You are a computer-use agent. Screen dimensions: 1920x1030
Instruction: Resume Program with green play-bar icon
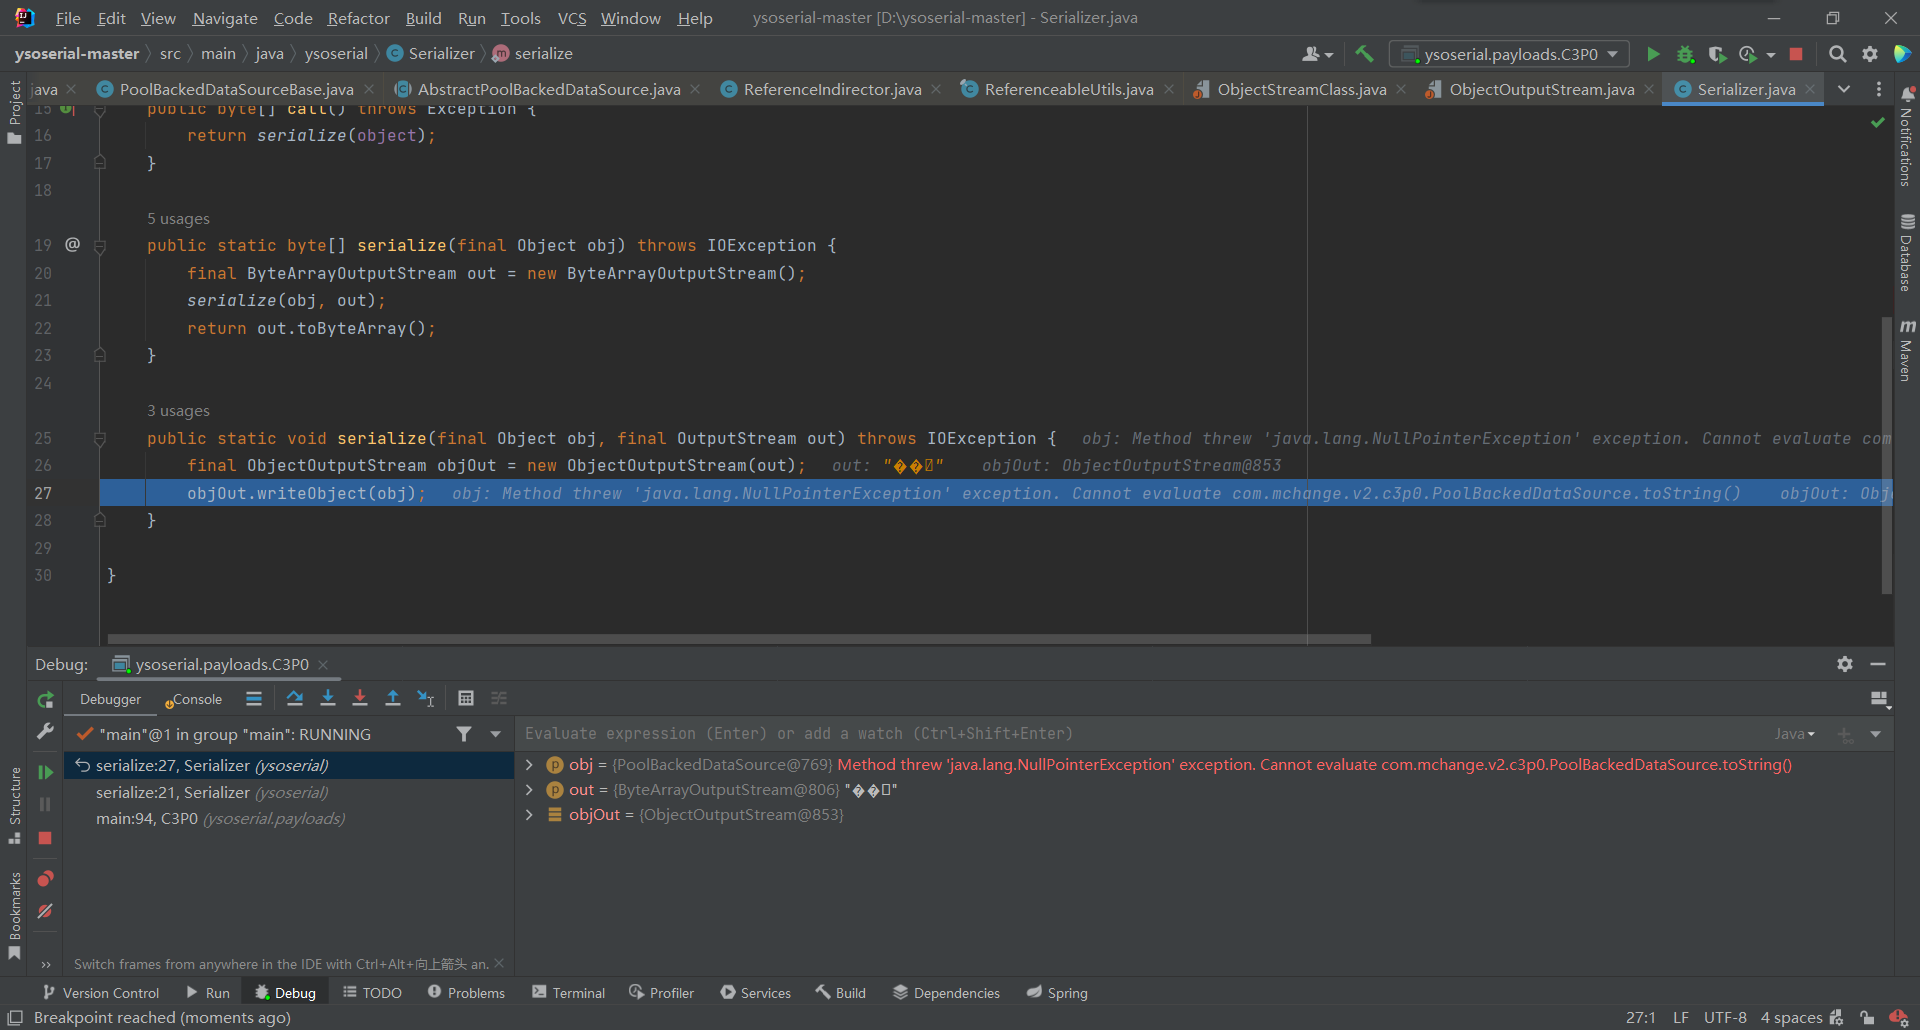[45, 772]
